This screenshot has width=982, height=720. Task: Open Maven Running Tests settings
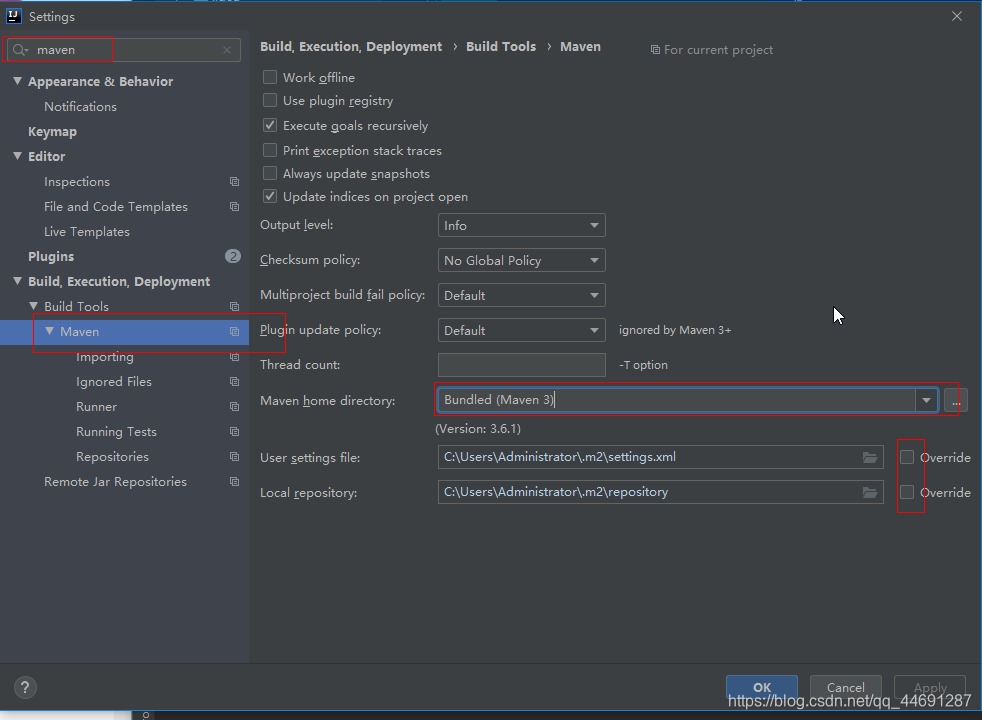point(116,432)
